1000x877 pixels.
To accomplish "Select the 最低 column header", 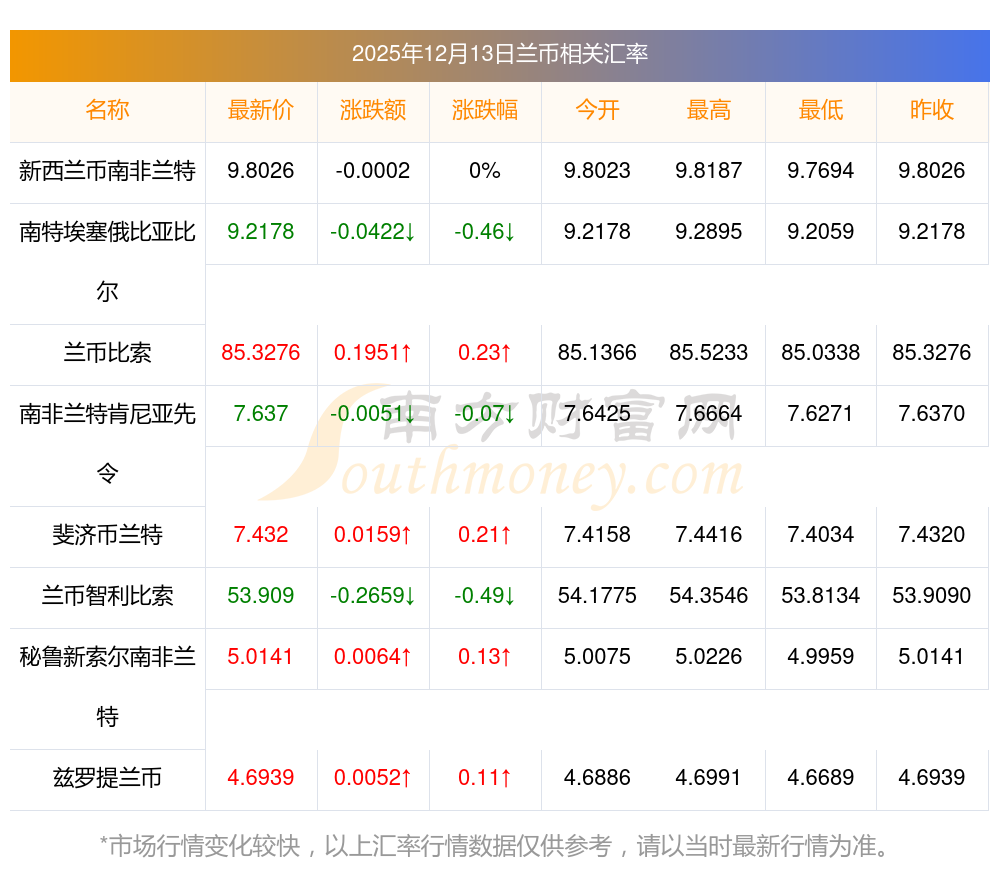I will [x=820, y=111].
